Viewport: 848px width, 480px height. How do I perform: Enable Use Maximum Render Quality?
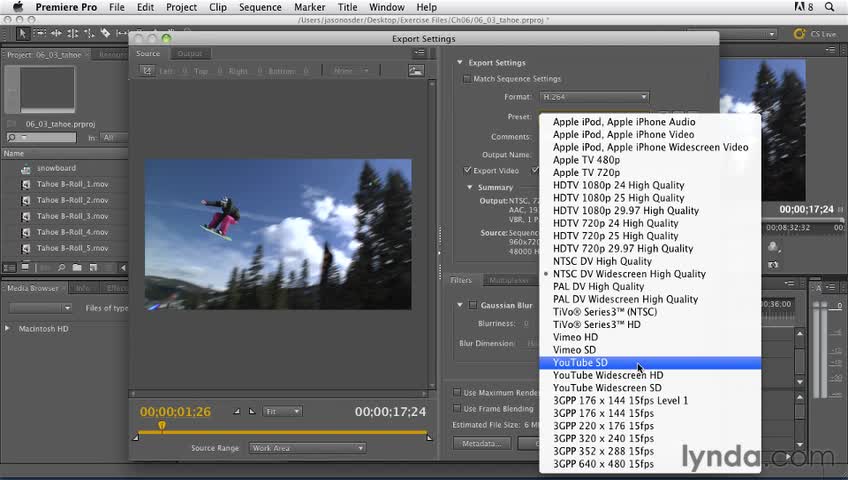pyautogui.click(x=457, y=392)
